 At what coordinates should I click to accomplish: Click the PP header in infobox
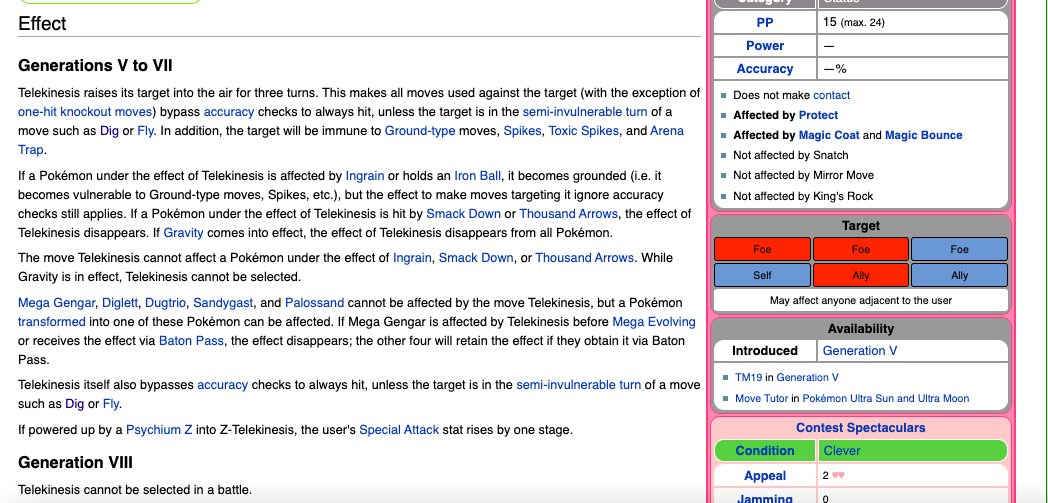pos(764,22)
